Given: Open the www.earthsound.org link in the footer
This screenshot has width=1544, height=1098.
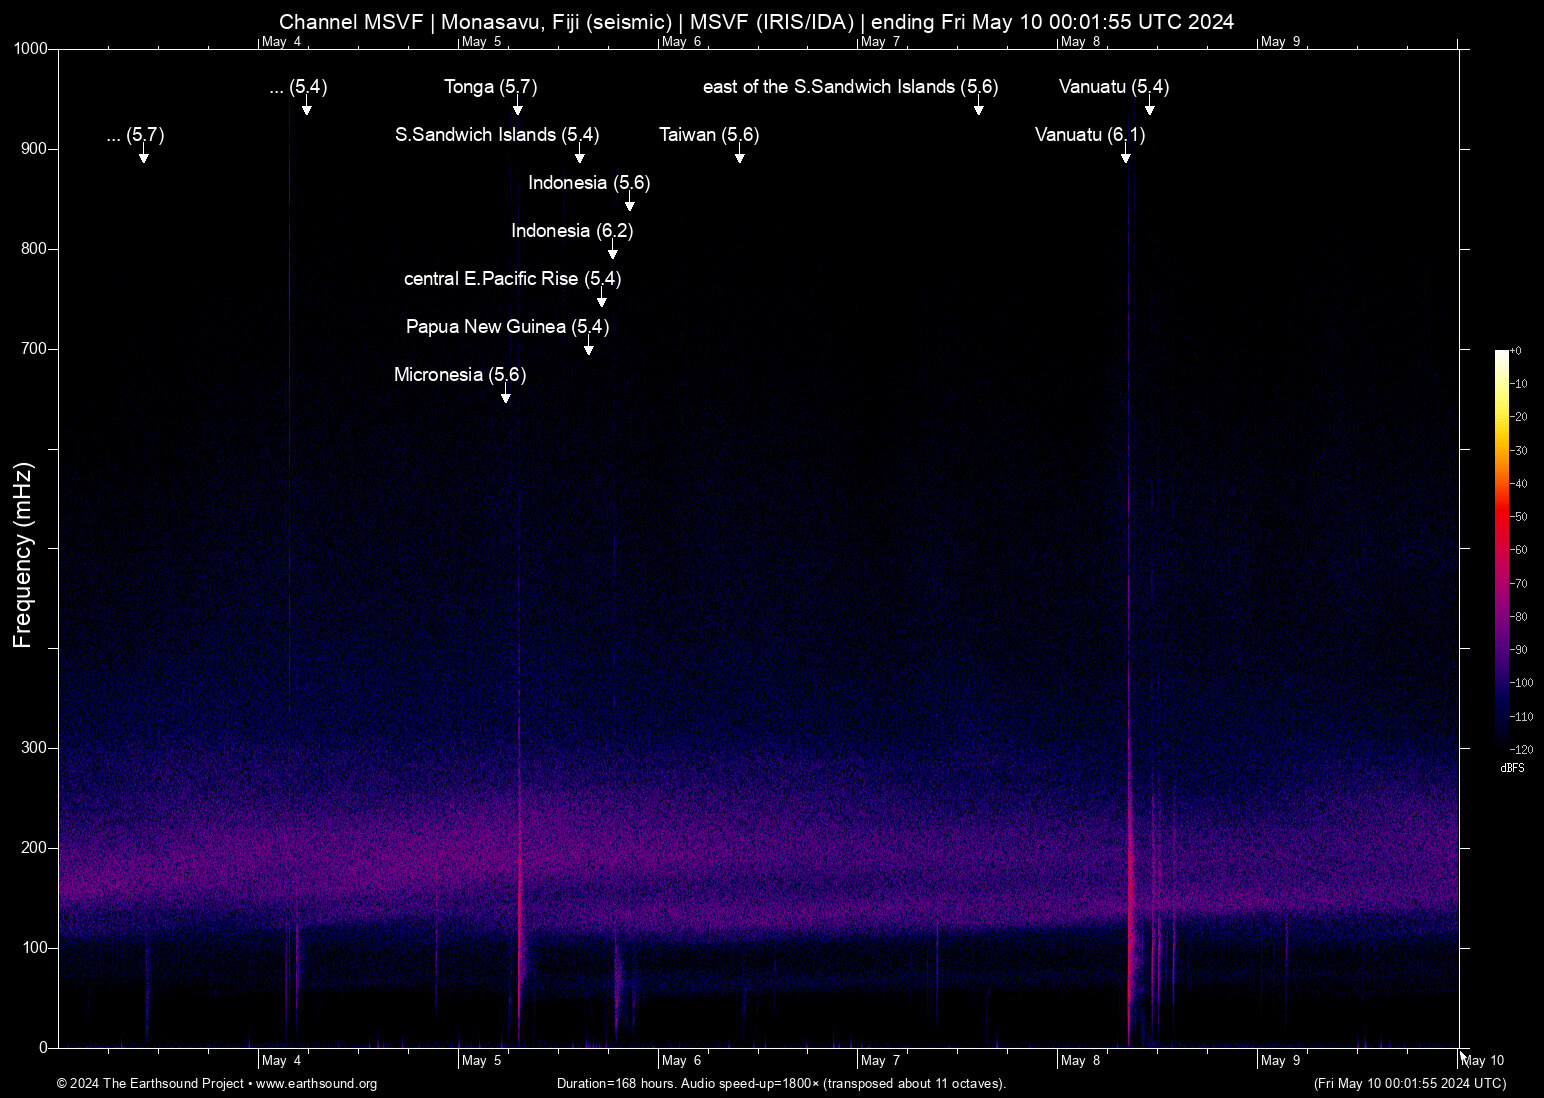Looking at the screenshot, I should 316,1084.
